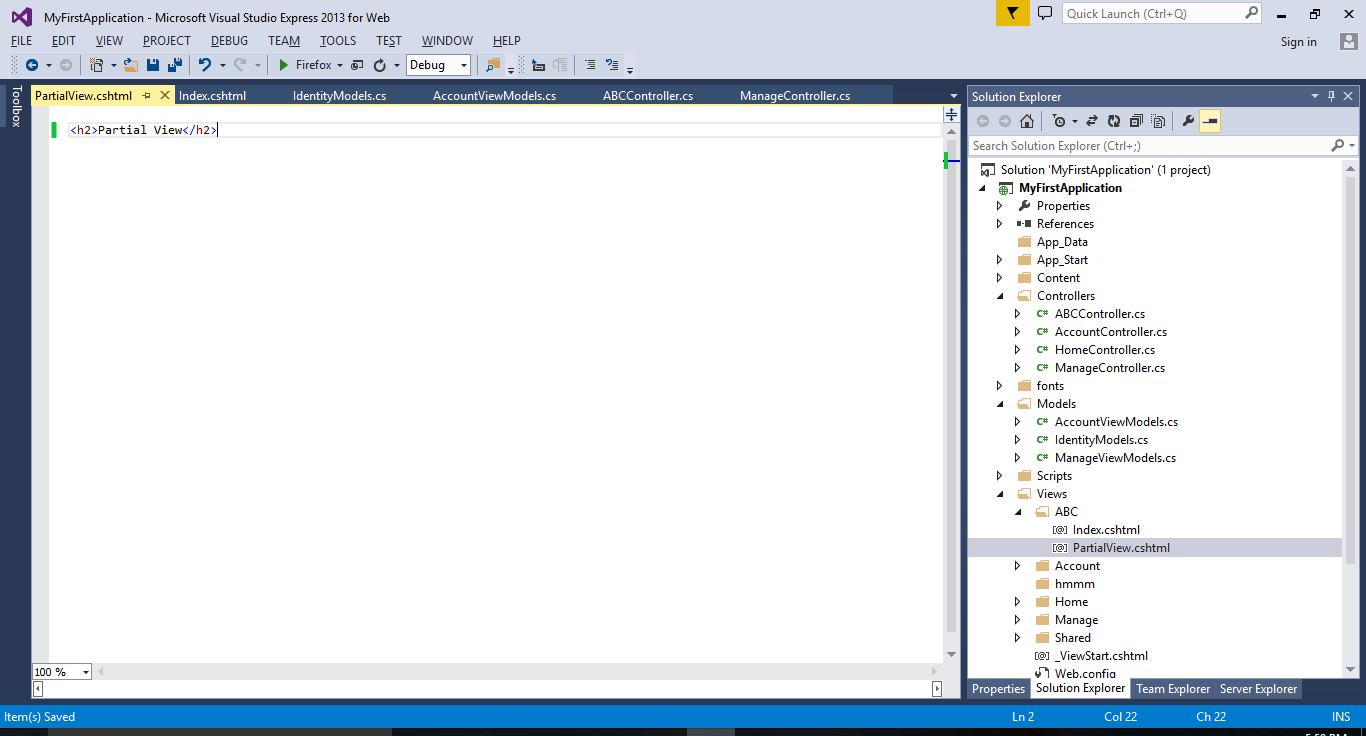The height and width of the screenshot is (736, 1366).
Task: Collapse all nodes in Solution Explorer
Action: point(1137,121)
